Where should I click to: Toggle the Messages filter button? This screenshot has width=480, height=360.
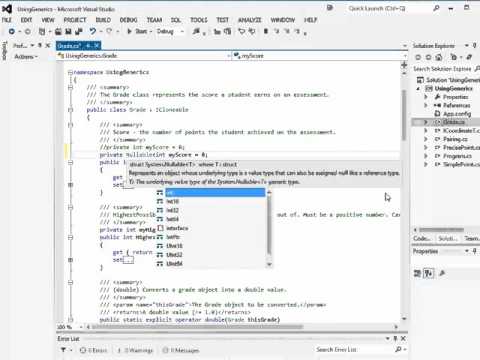[x=181, y=350]
